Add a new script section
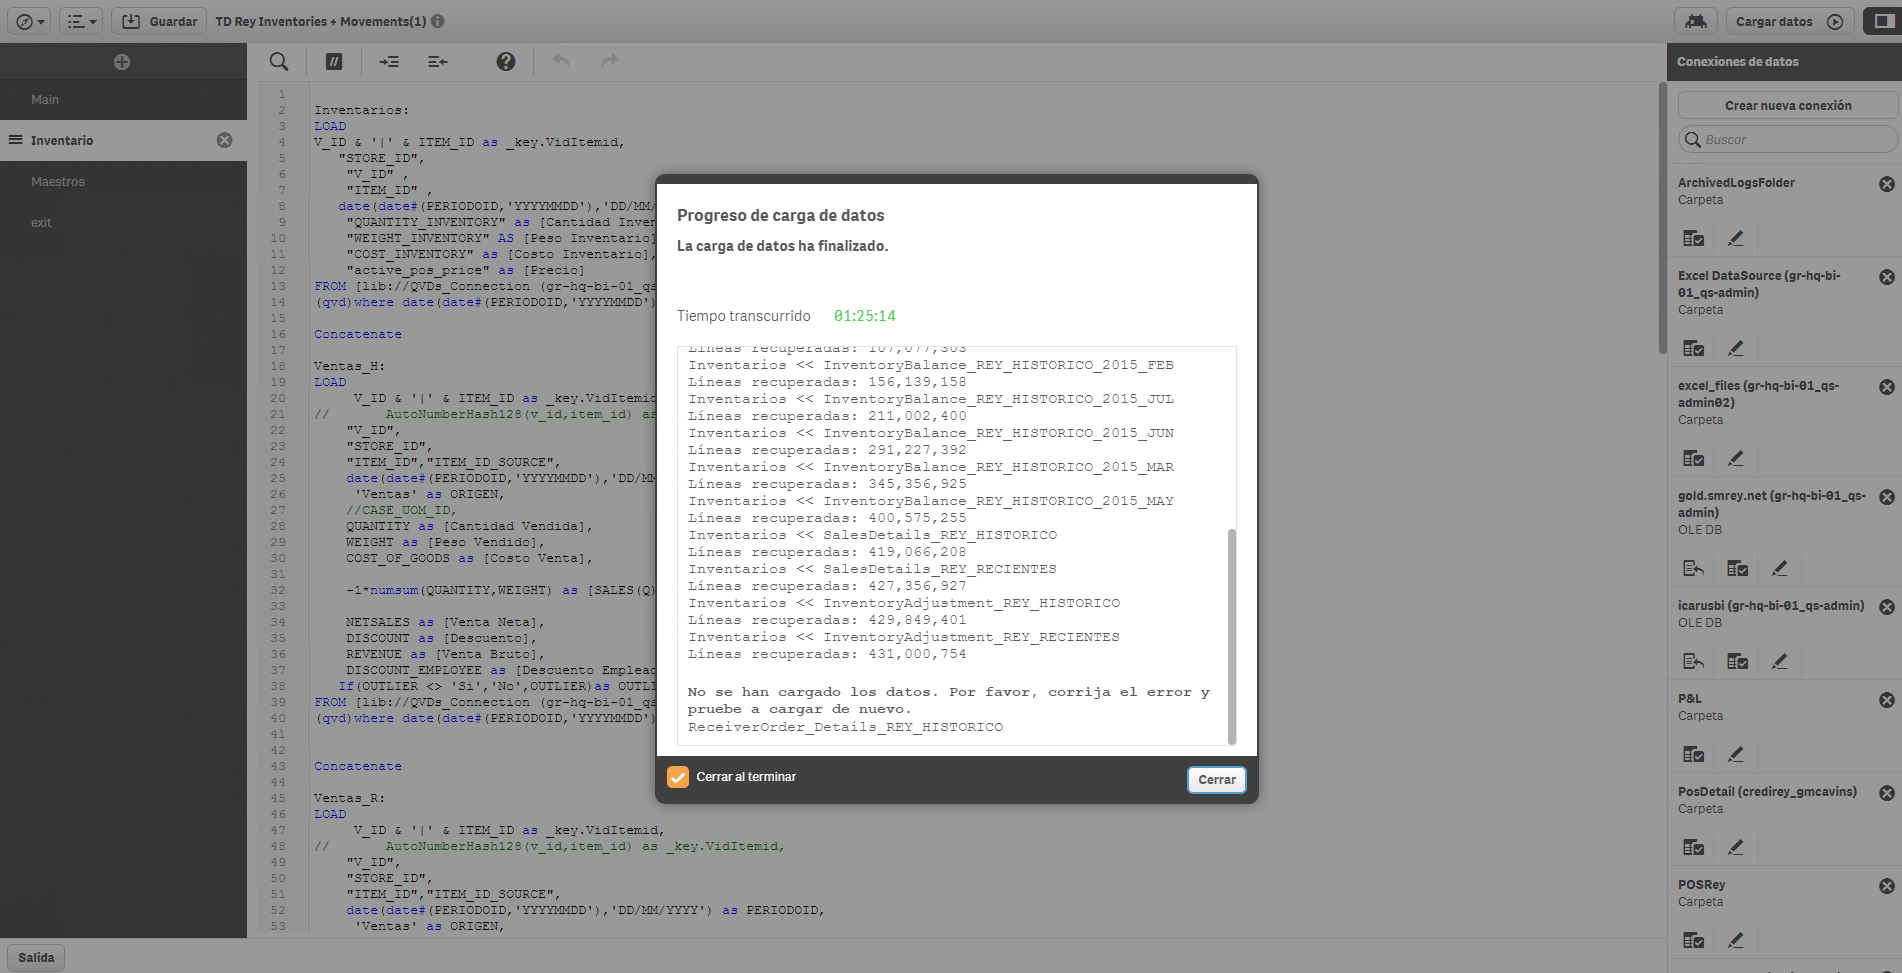1902x973 pixels. [122, 61]
